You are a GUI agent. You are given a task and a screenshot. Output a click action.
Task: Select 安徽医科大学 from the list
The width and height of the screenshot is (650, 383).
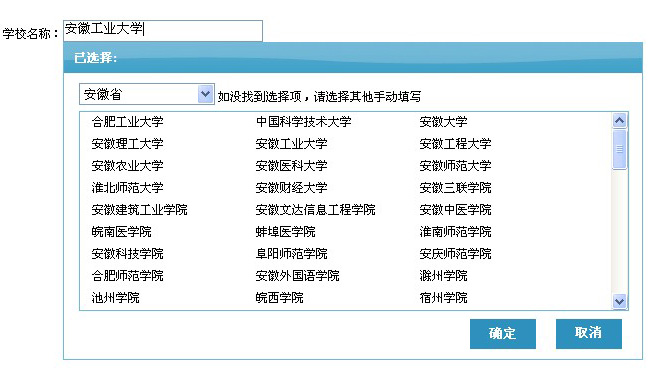coord(291,166)
